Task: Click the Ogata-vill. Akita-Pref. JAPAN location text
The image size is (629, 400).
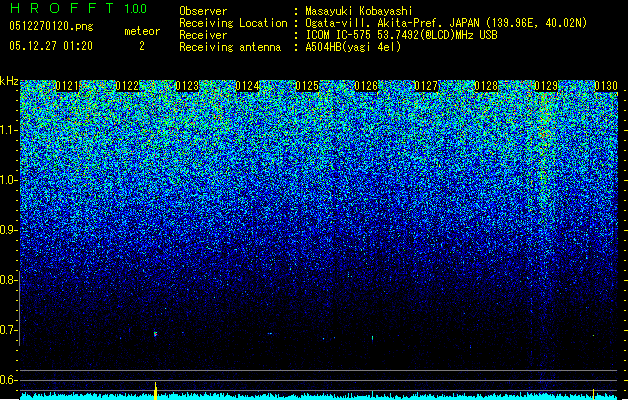Action: click(446, 23)
